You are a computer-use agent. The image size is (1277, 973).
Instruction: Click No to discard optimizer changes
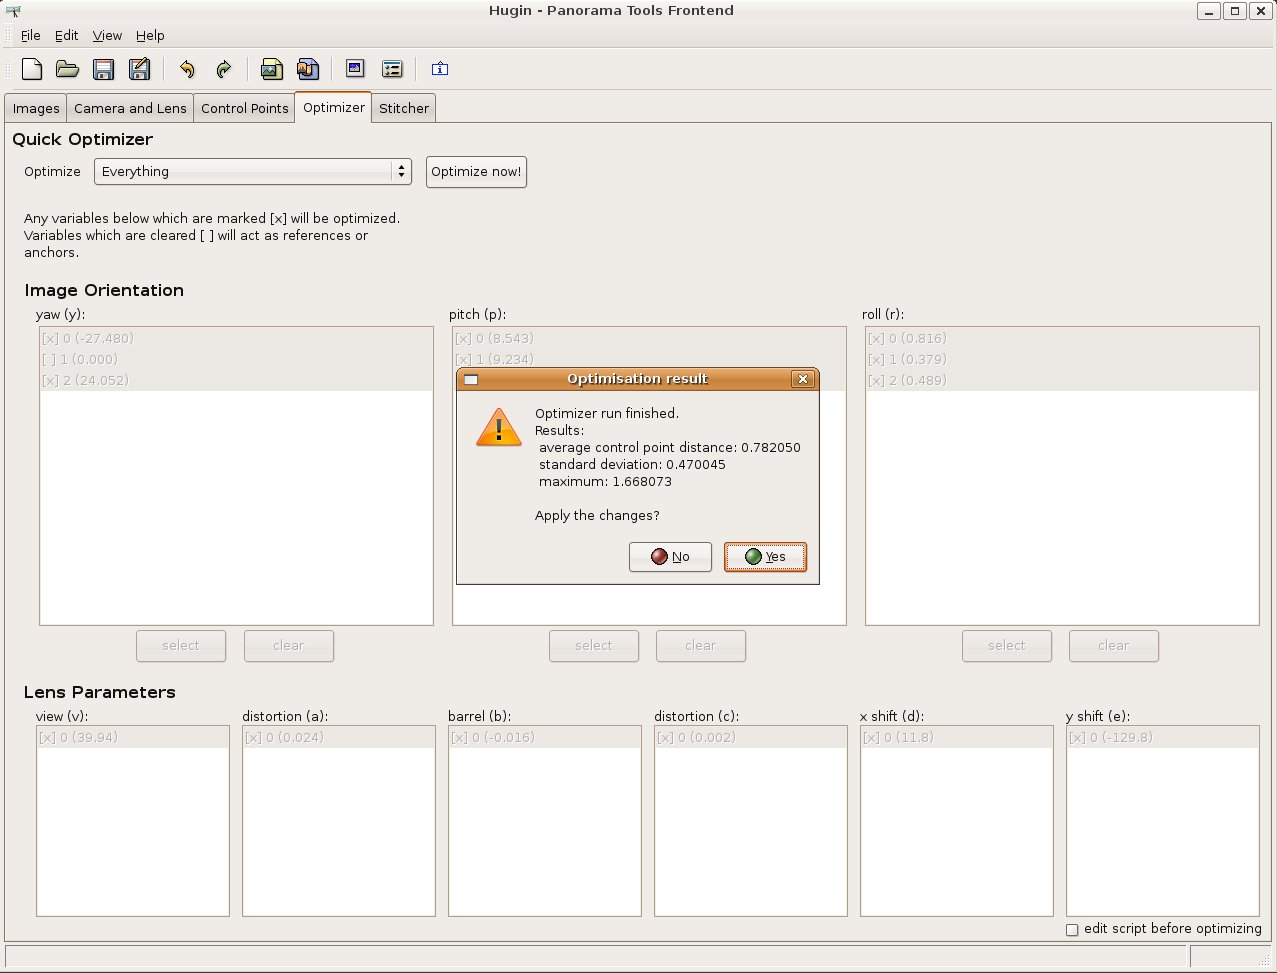click(670, 557)
